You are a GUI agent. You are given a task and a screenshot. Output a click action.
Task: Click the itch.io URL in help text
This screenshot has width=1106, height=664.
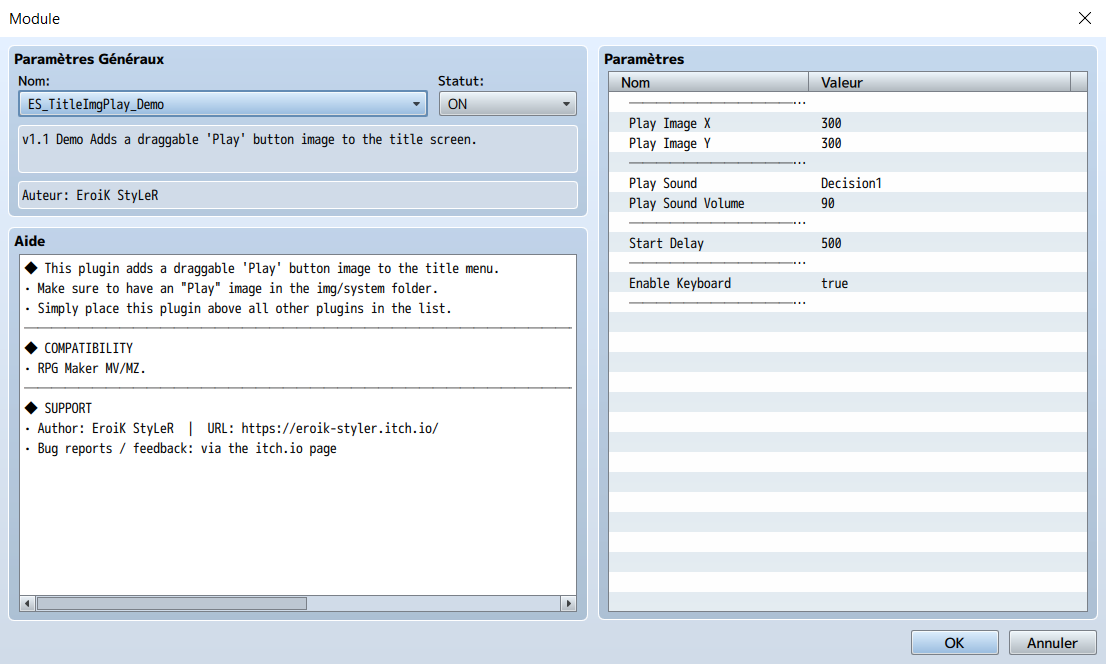click(x=340, y=428)
